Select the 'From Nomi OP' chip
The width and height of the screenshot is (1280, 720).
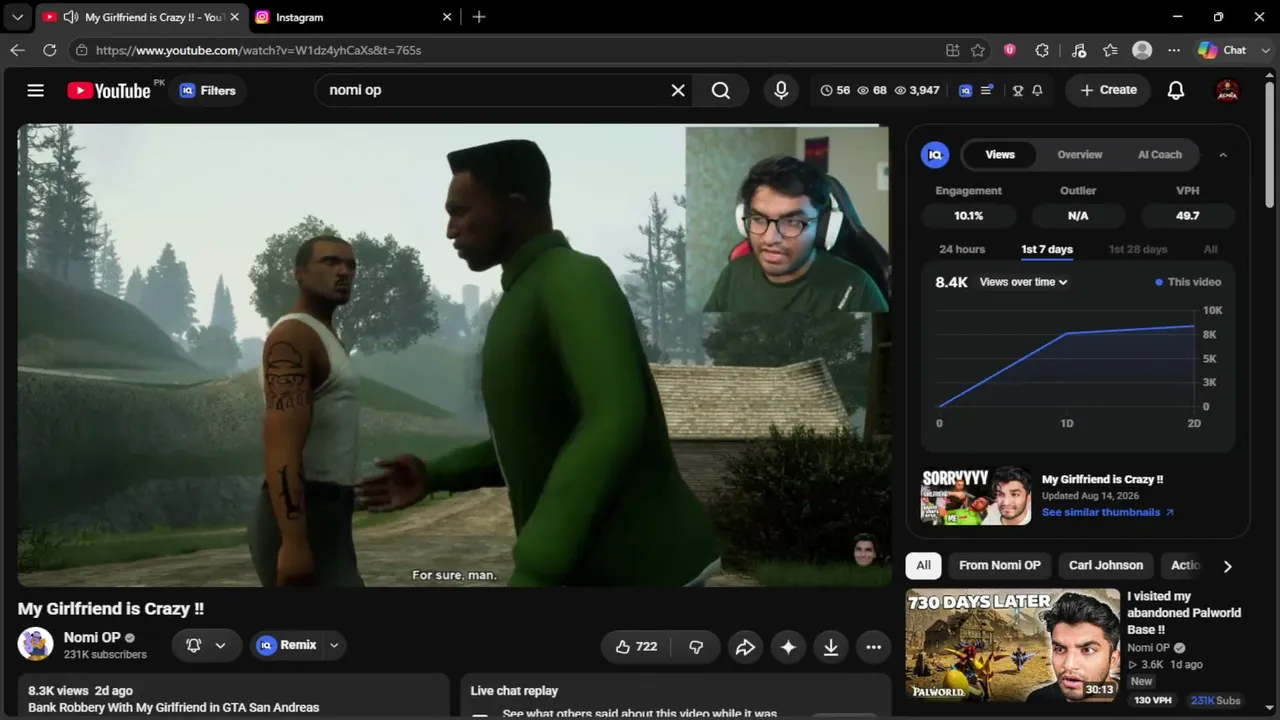(1000, 565)
